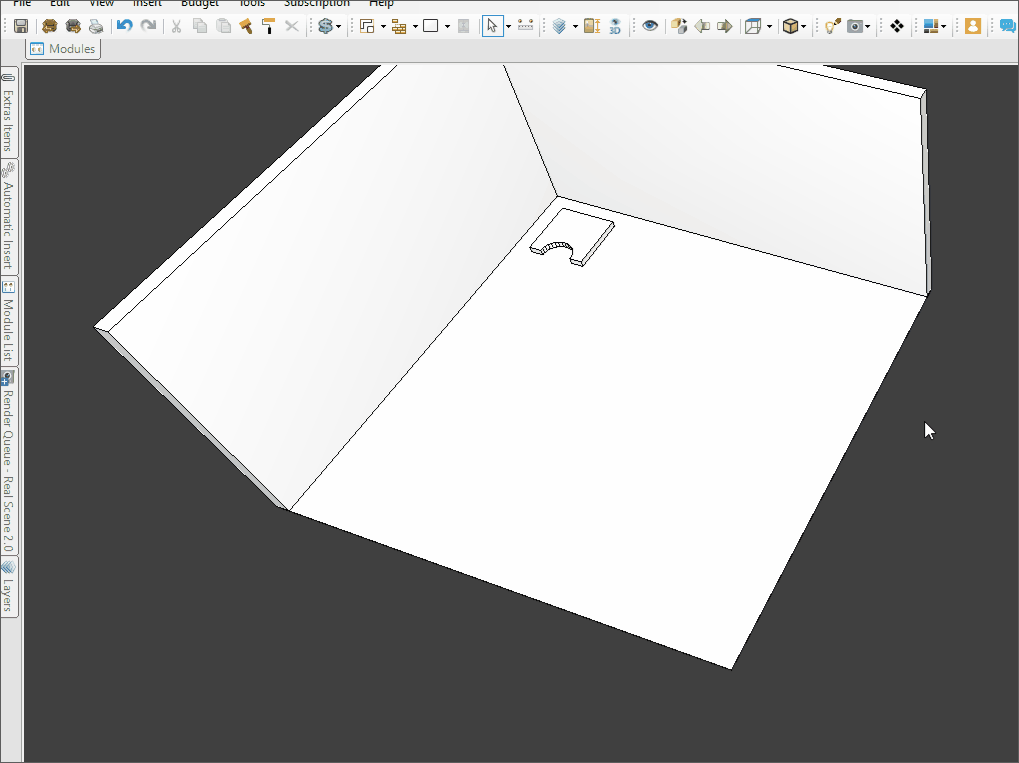Click the Redo arrow icon
1019x763 pixels.
148,26
